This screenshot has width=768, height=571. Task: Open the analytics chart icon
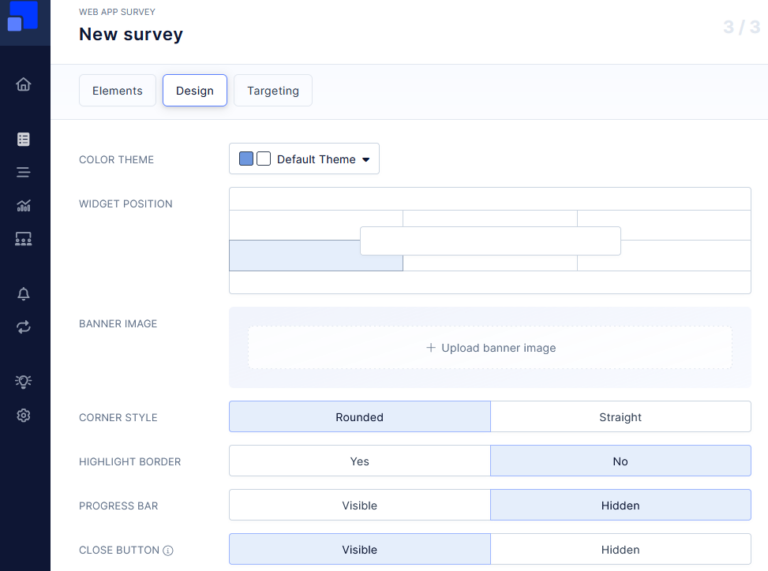[x=24, y=206]
